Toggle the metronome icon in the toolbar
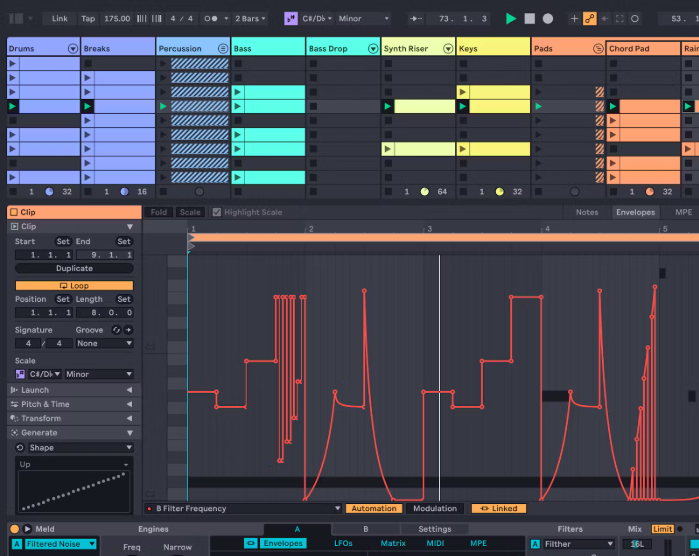The height and width of the screenshot is (556, 699). click(x=212, y=18)
